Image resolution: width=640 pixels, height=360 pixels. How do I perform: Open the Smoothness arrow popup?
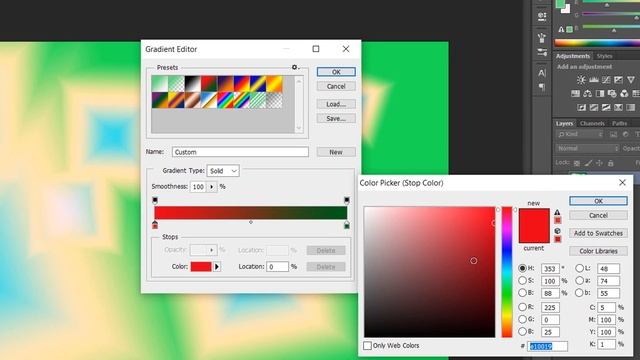(x=211, y=187)
